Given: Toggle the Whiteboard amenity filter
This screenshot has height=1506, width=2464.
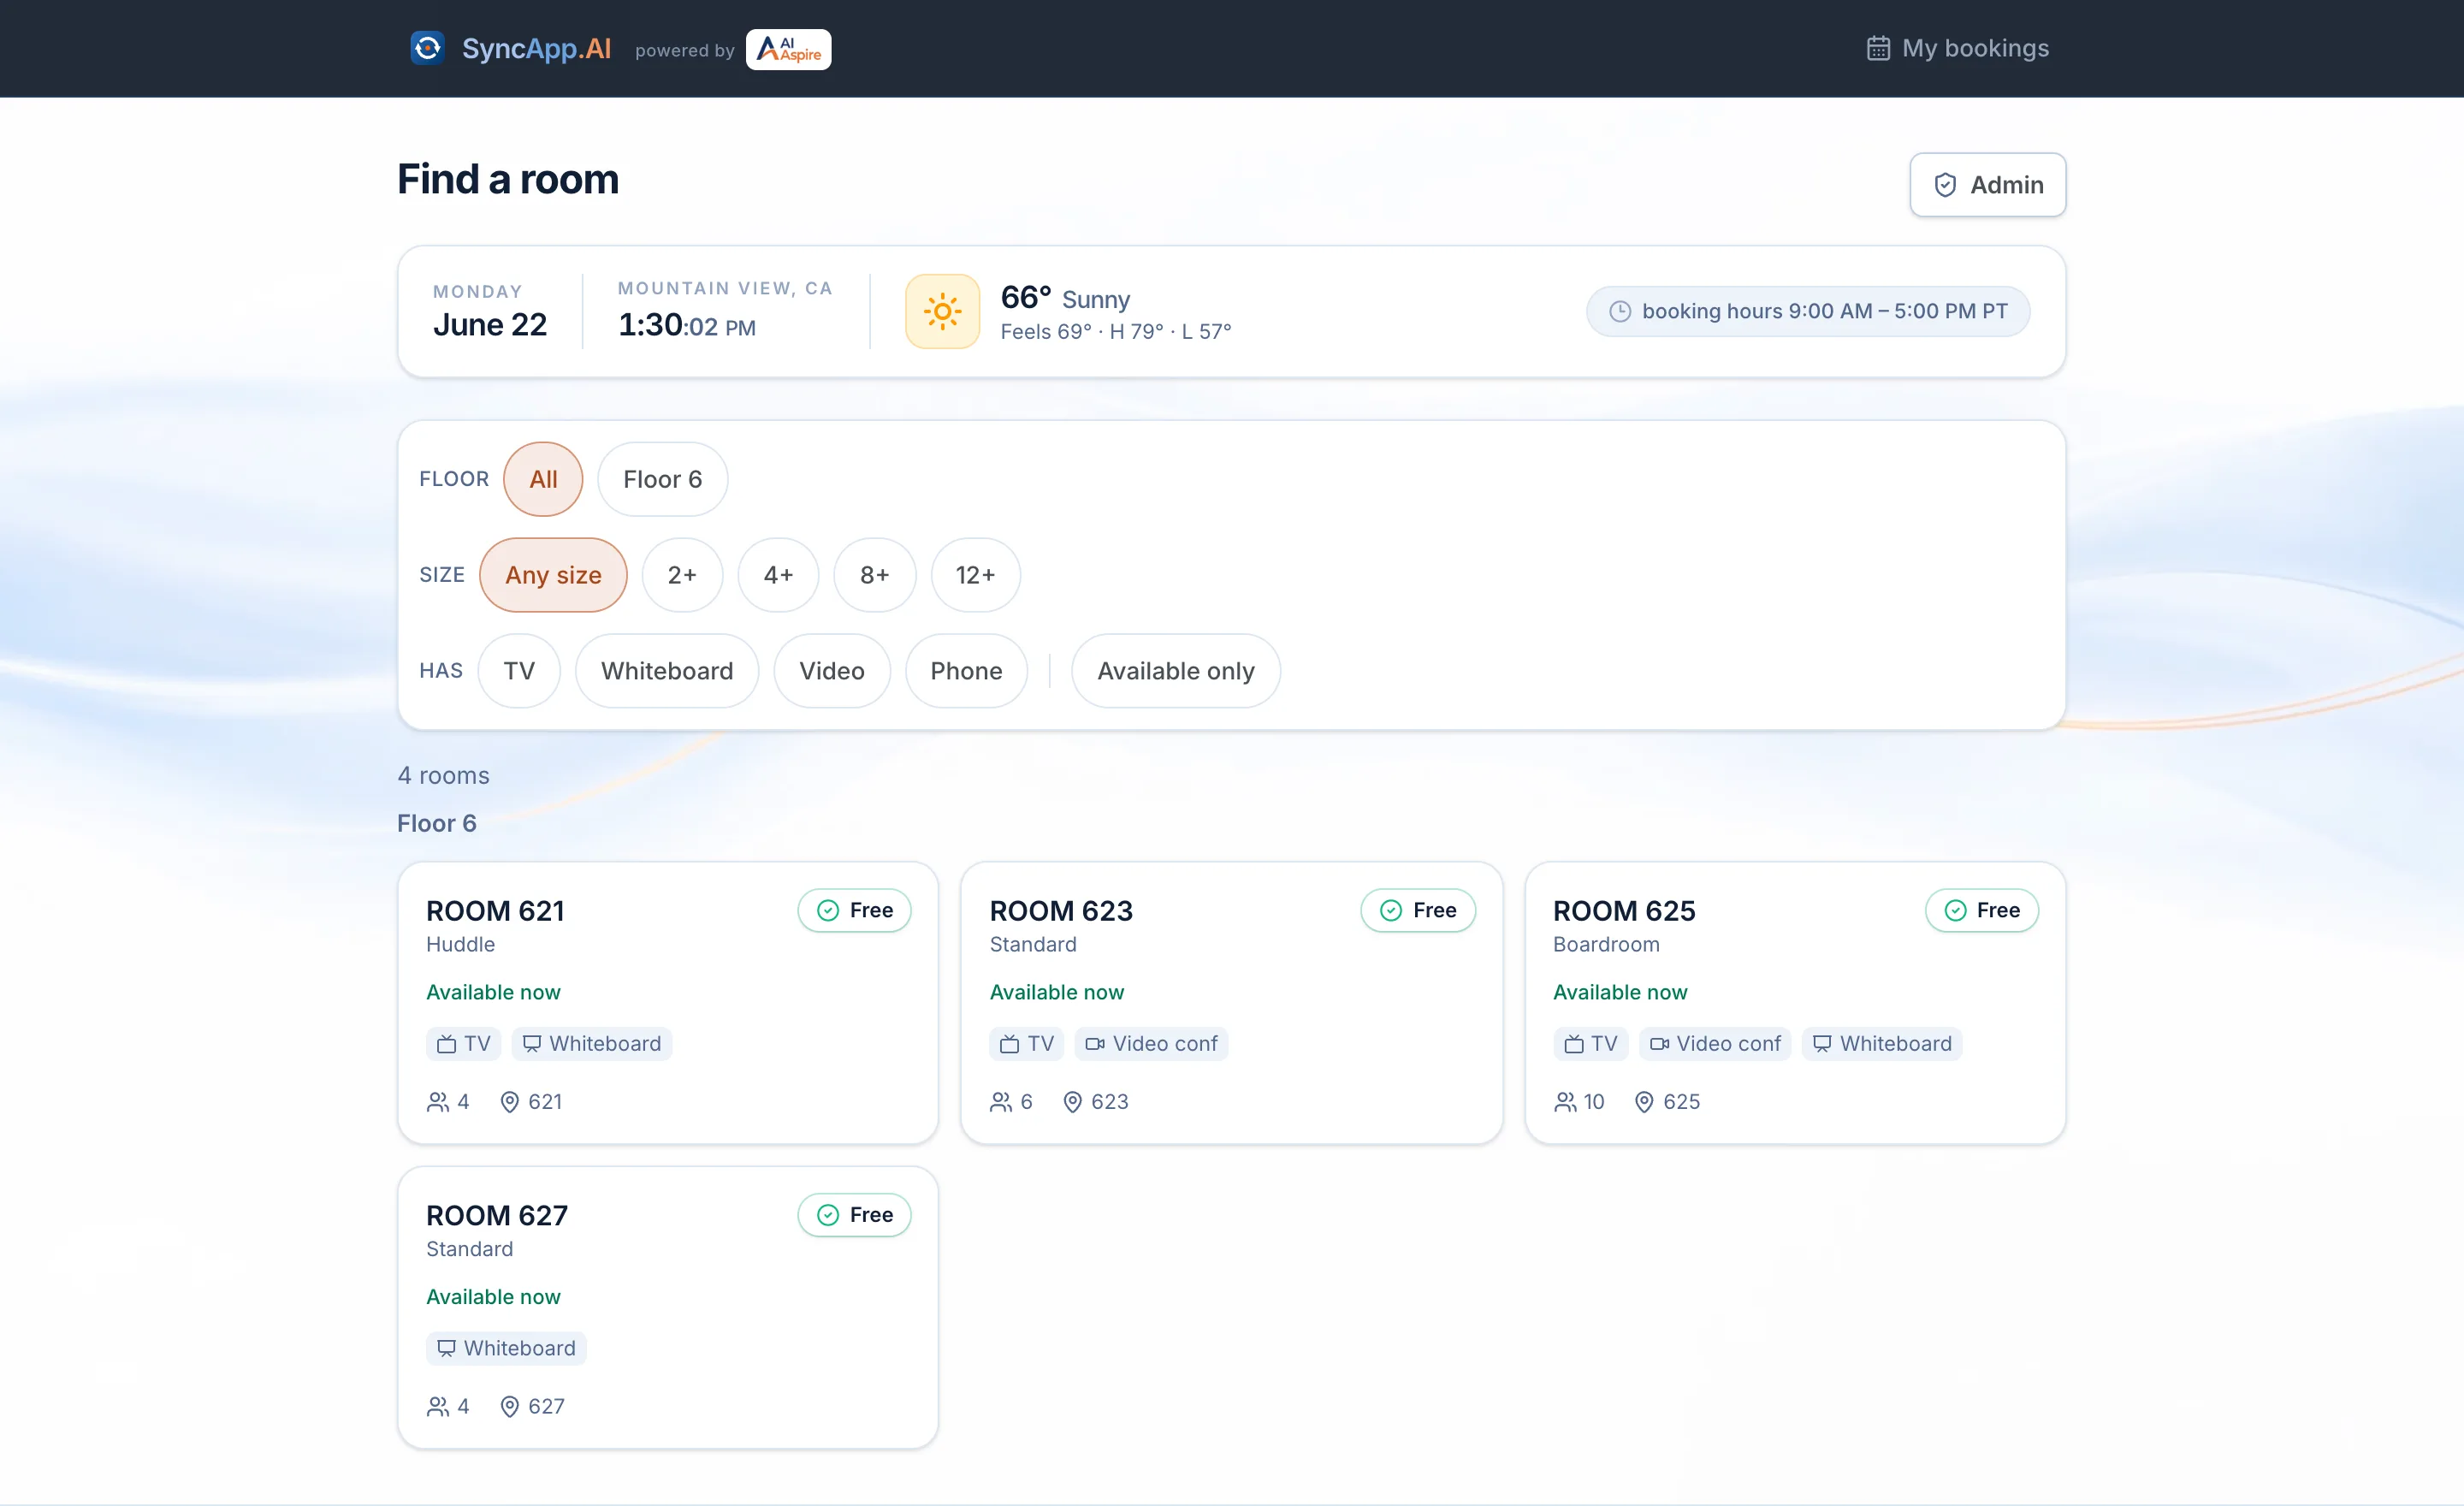Looking at the screenshot, I should [x=667, y=671].
